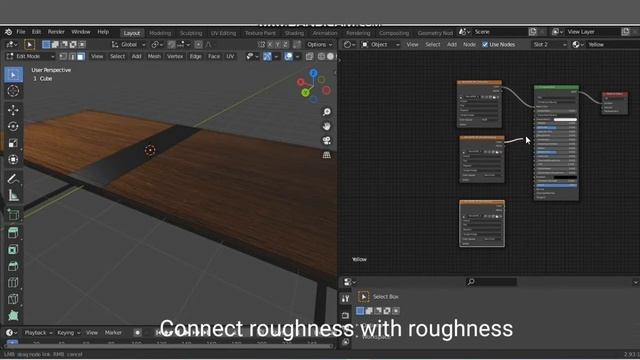Open the Add menu in node editor
This screenshot has width=640, height=360.
click(452, 44)
